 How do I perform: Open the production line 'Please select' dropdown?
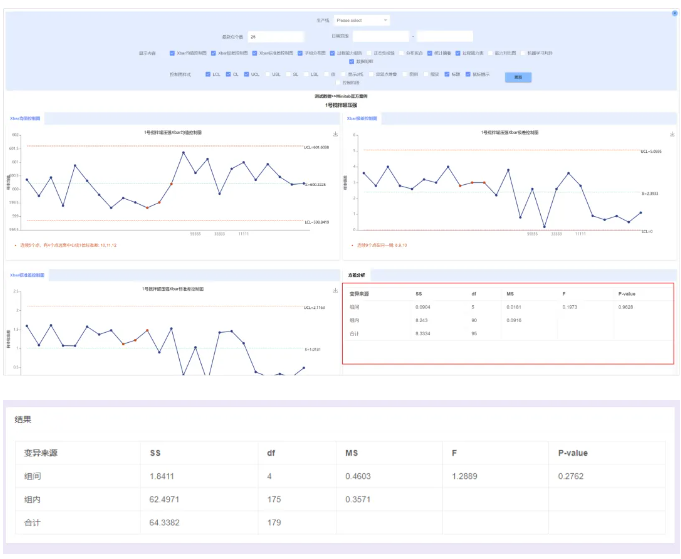(x=362, y=19)
